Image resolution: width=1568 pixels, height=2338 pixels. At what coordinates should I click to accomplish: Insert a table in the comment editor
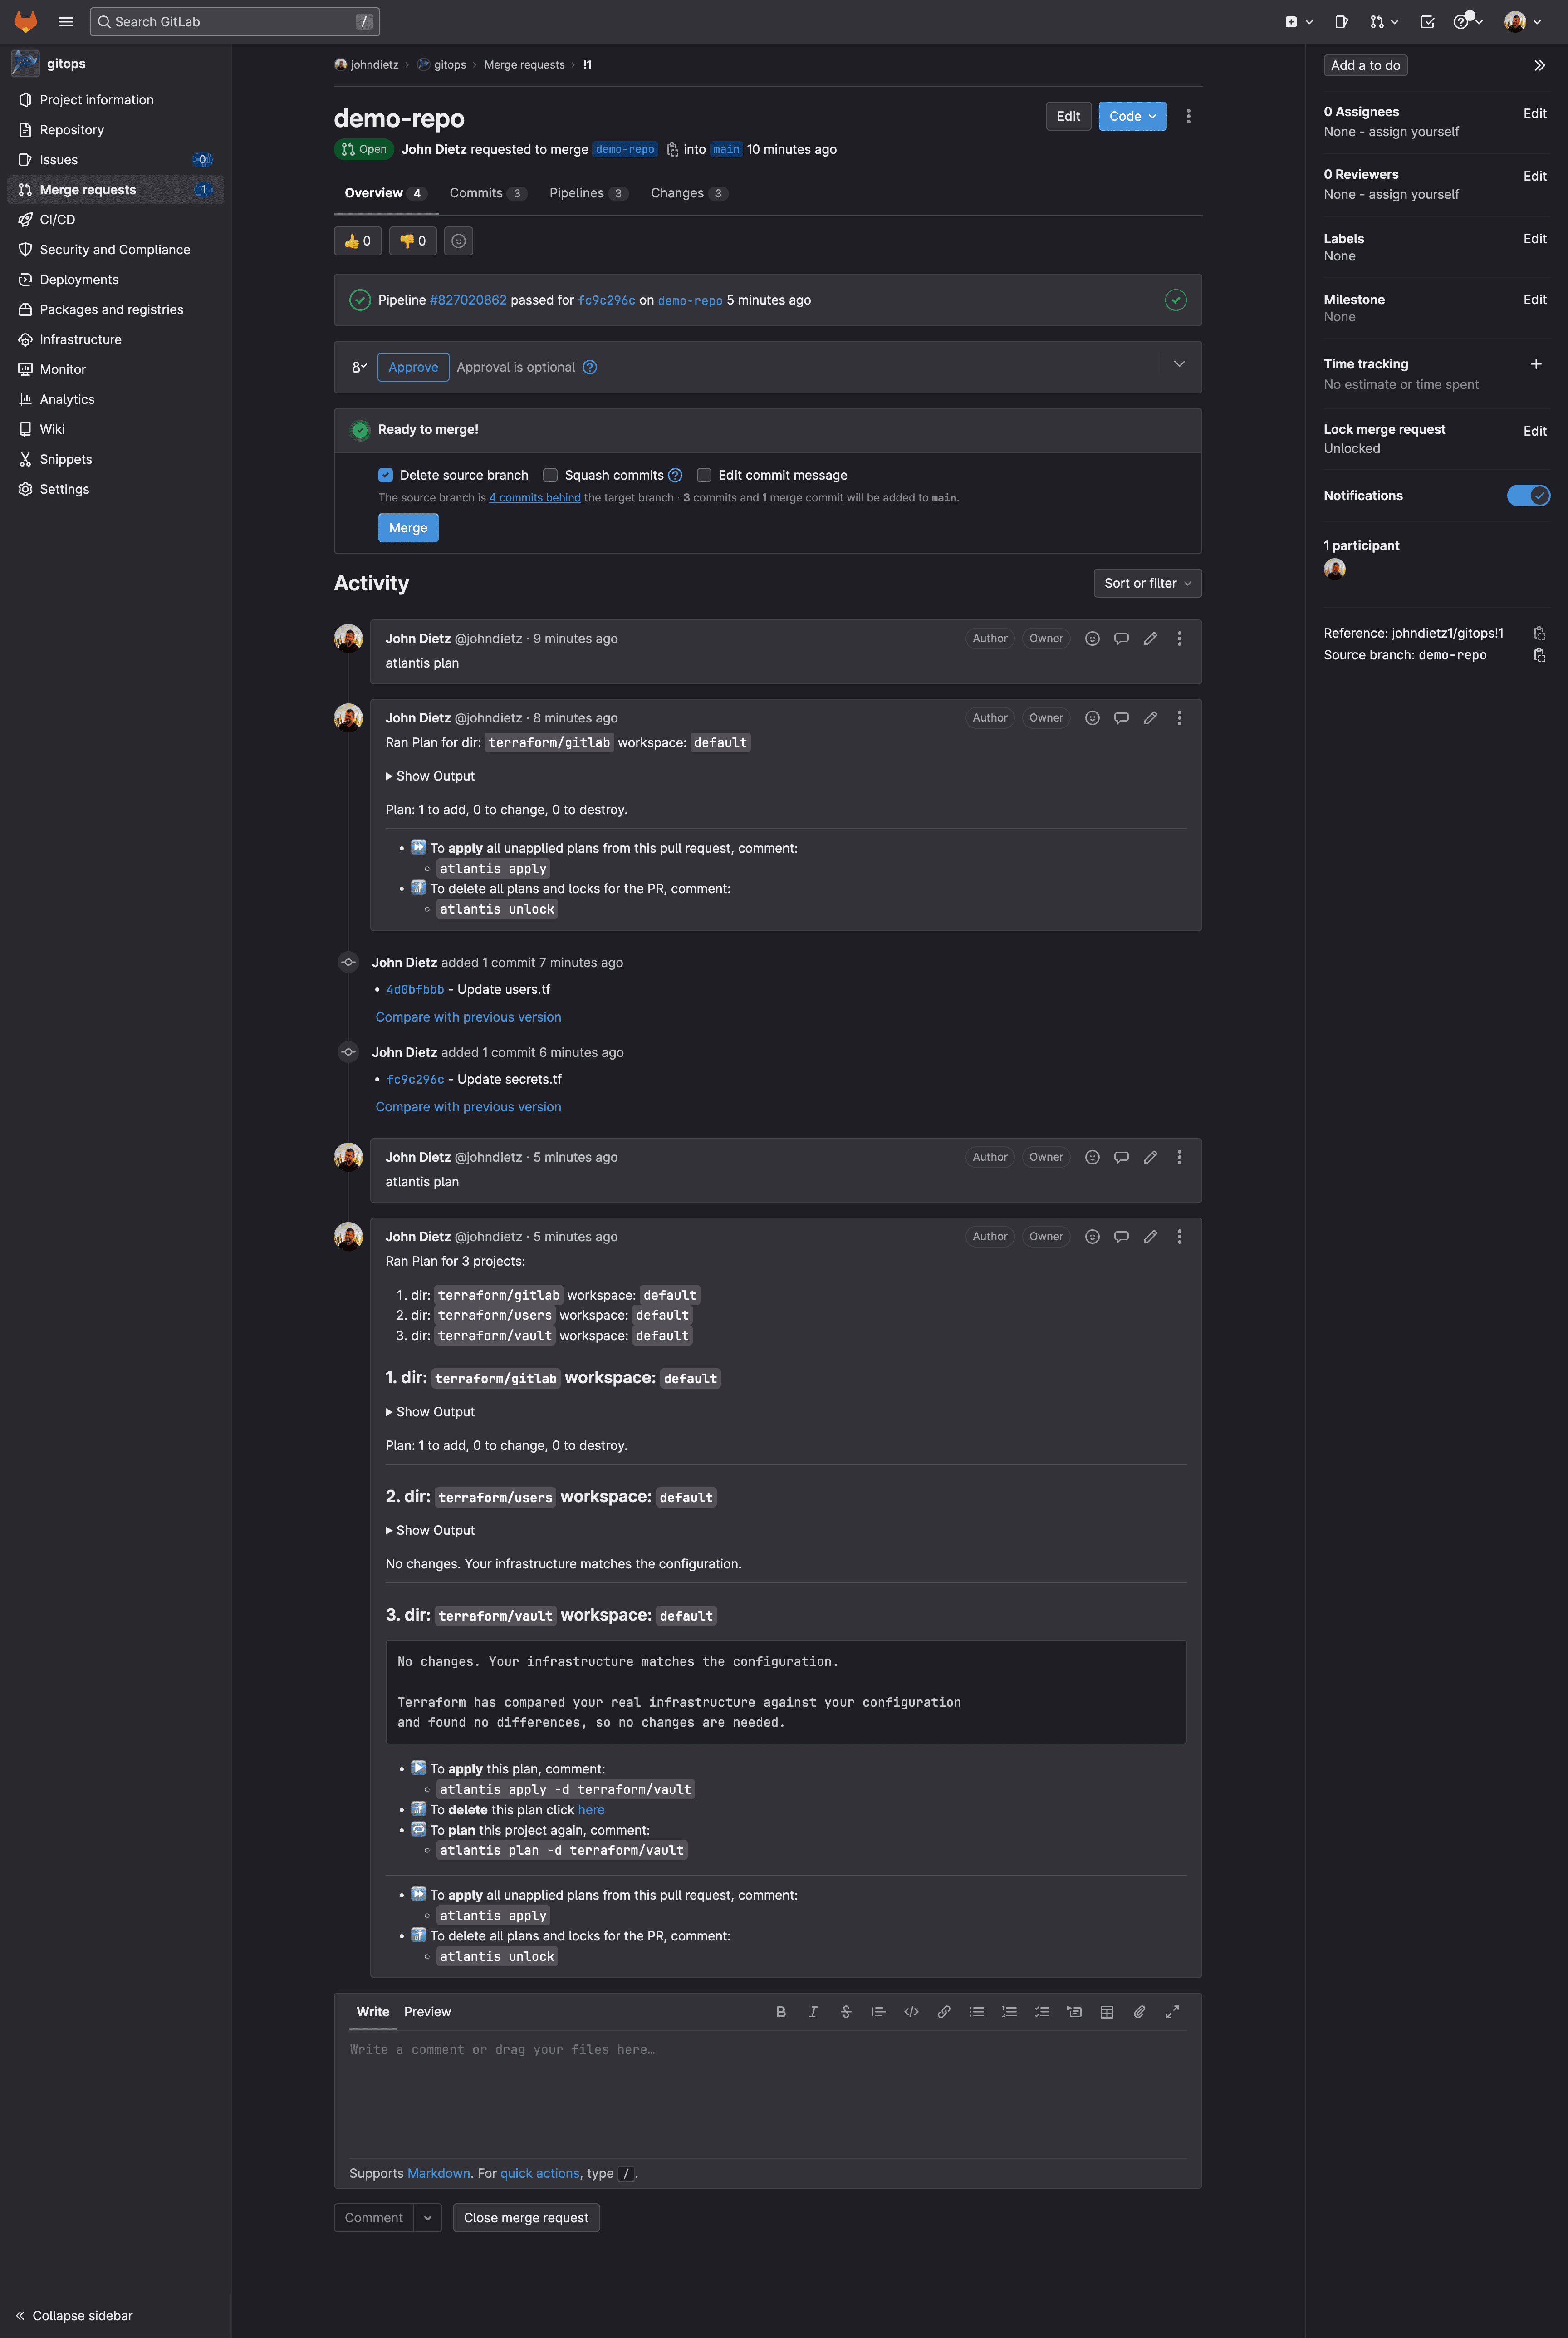[1107, 2012]
